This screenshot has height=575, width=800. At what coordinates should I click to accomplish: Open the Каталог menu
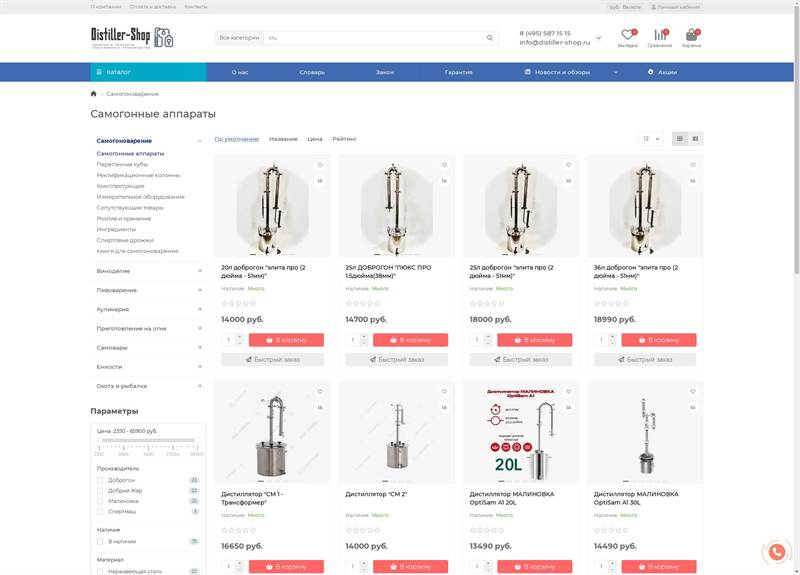click(148, 72)
